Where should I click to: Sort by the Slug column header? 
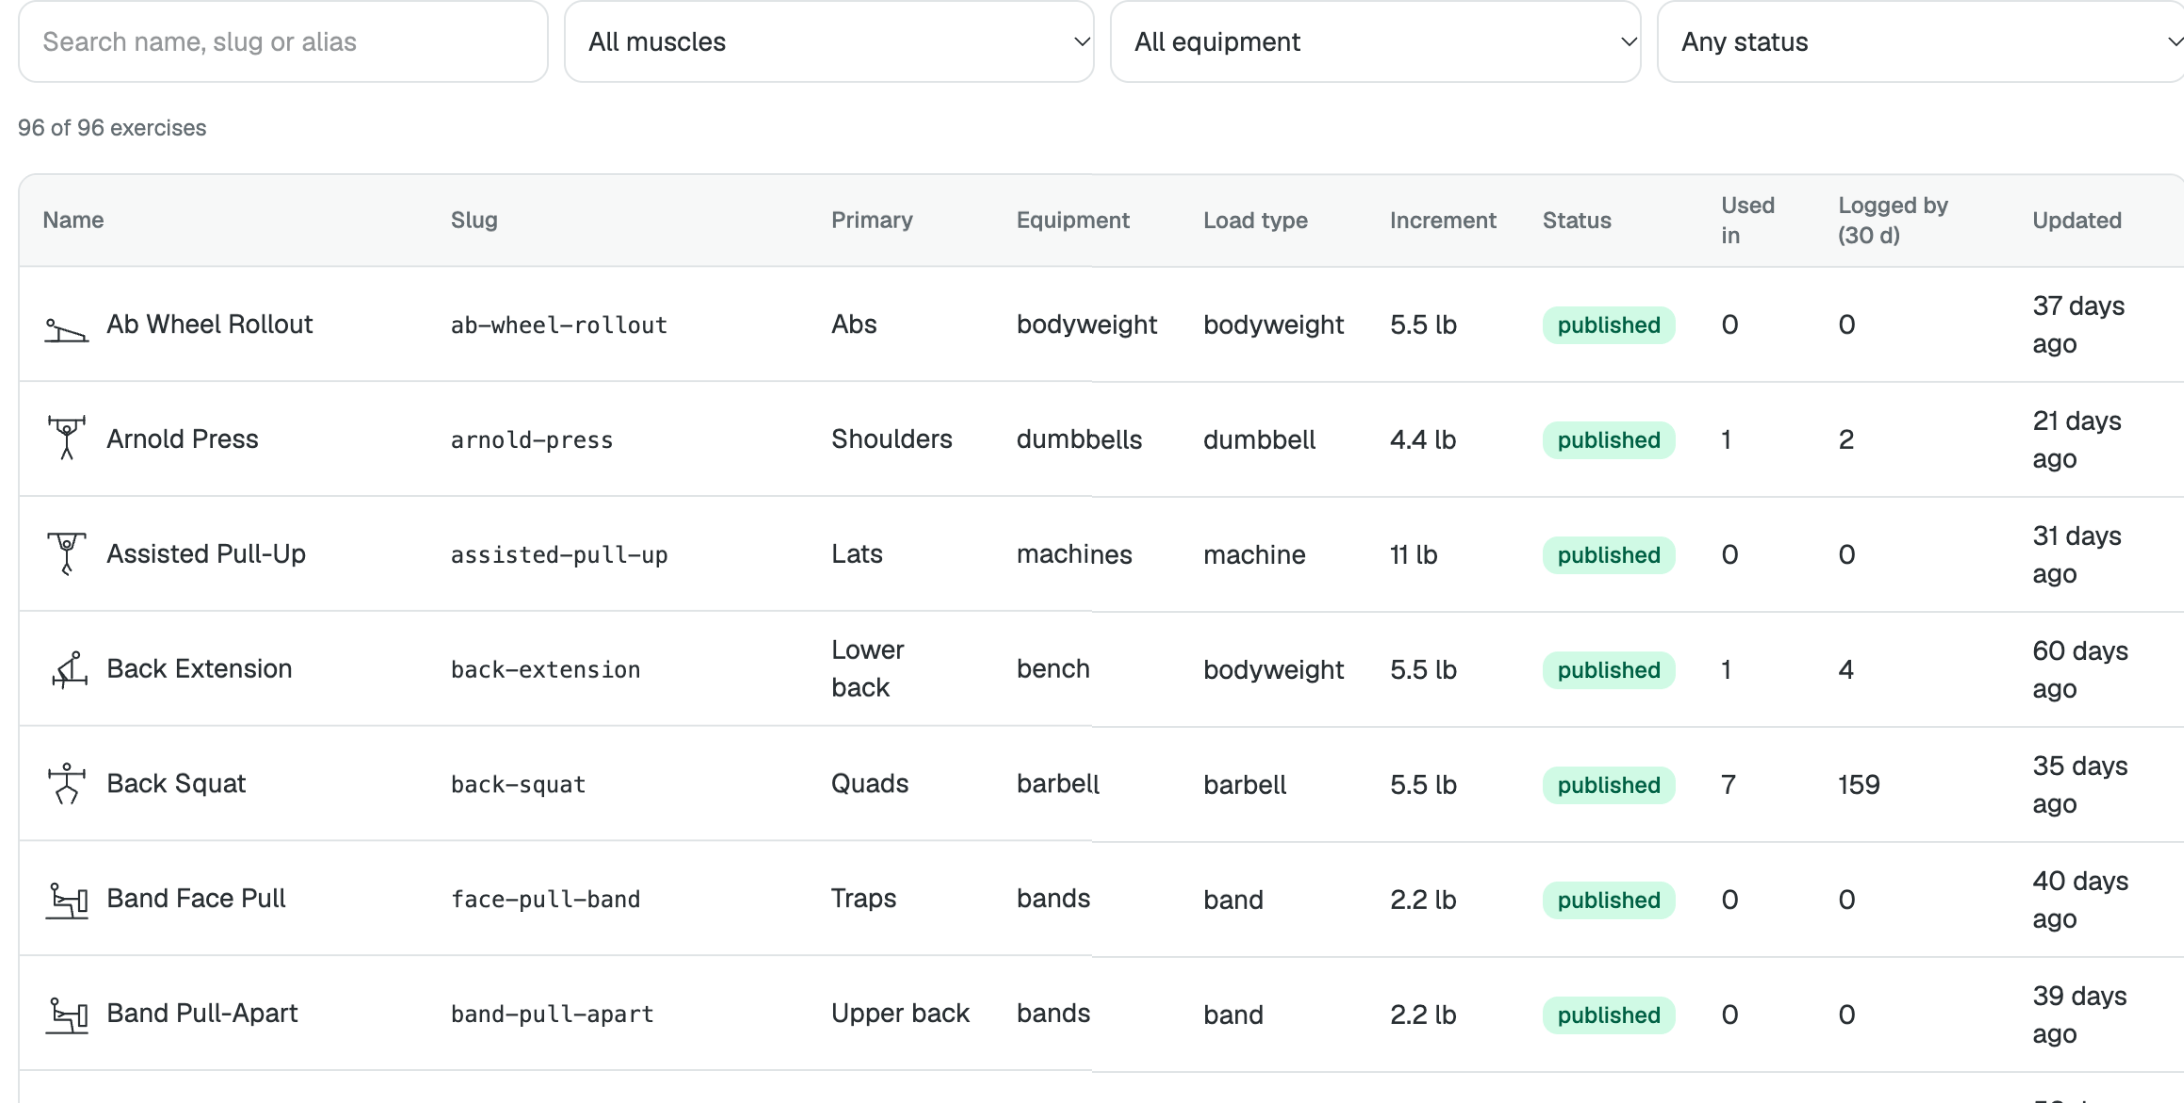coord(474,220)
